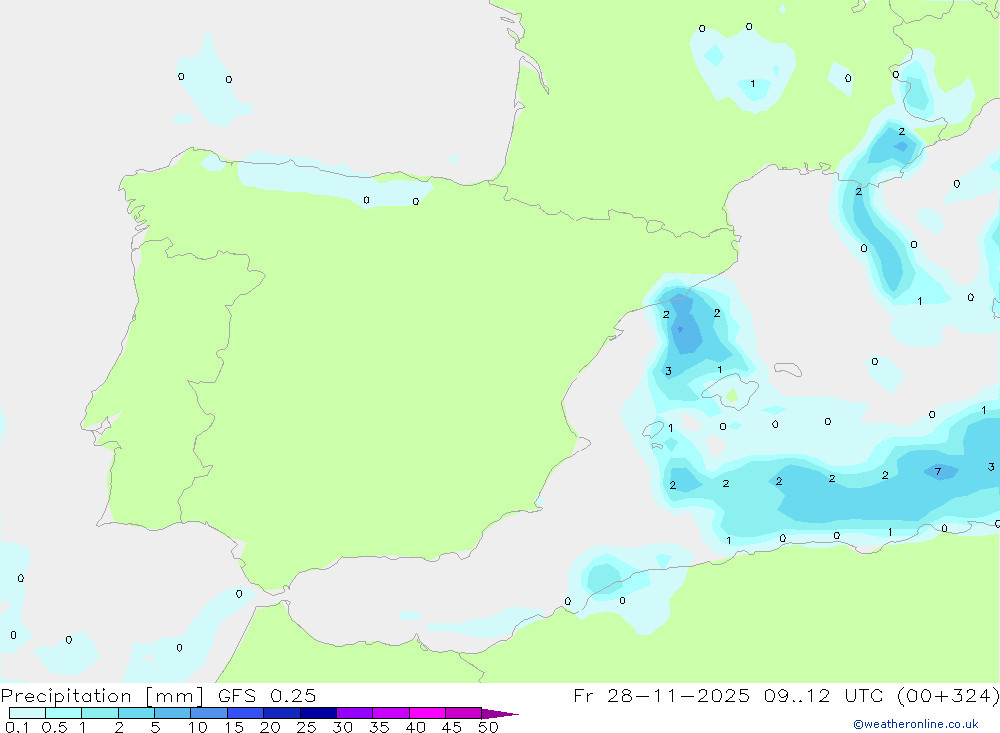Click the 'Precipitation [mm]' title text
1000x733 pixels.
102,696
